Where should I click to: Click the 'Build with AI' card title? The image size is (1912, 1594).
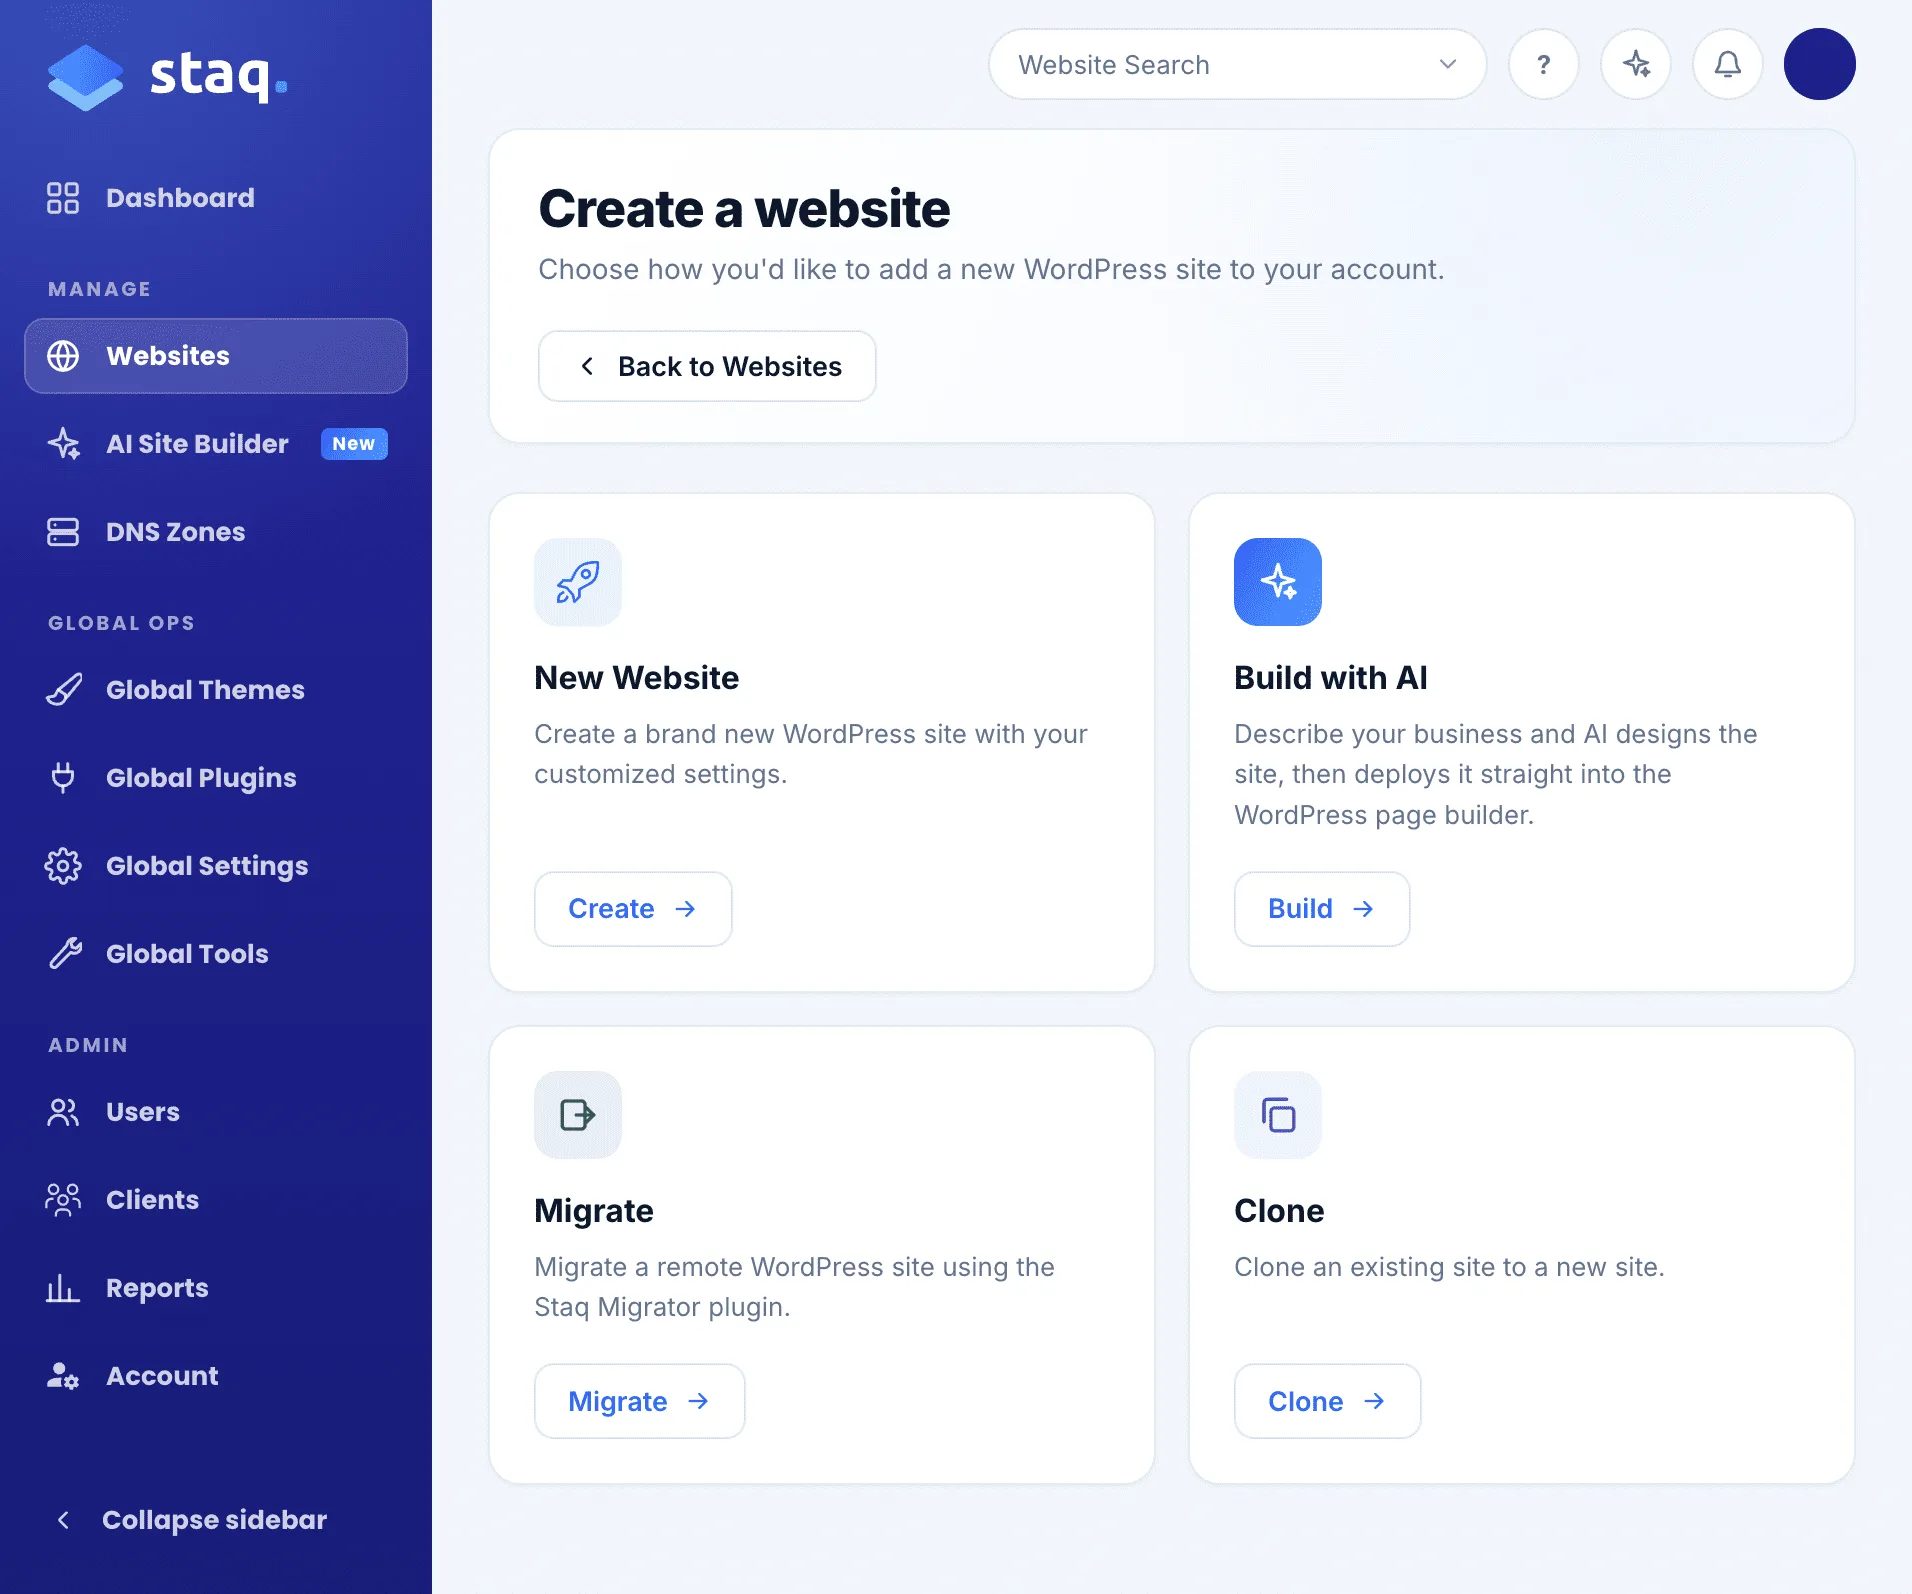coord(1331,678)
